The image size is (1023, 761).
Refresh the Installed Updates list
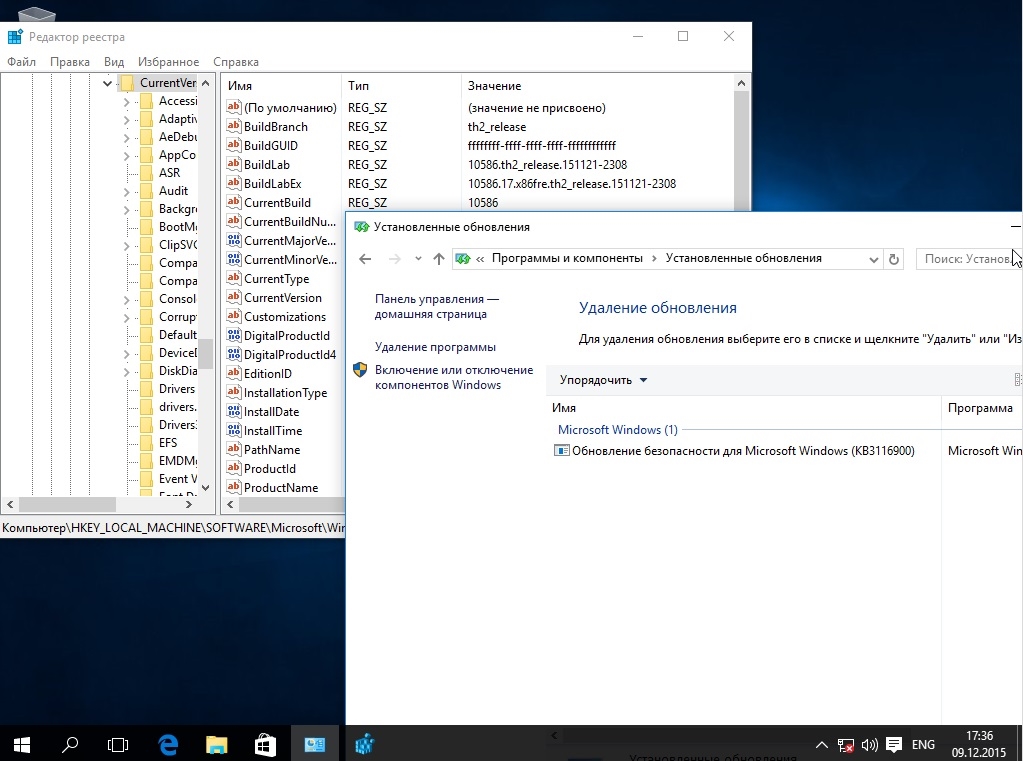894,259
